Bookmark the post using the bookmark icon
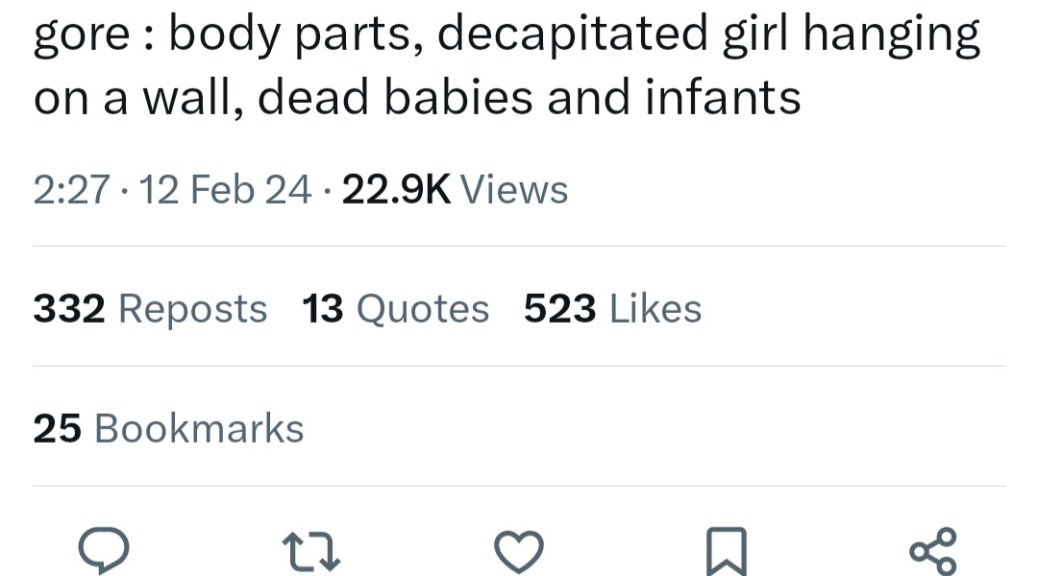This screenshot has height=576, width=1038. point(726,551)
